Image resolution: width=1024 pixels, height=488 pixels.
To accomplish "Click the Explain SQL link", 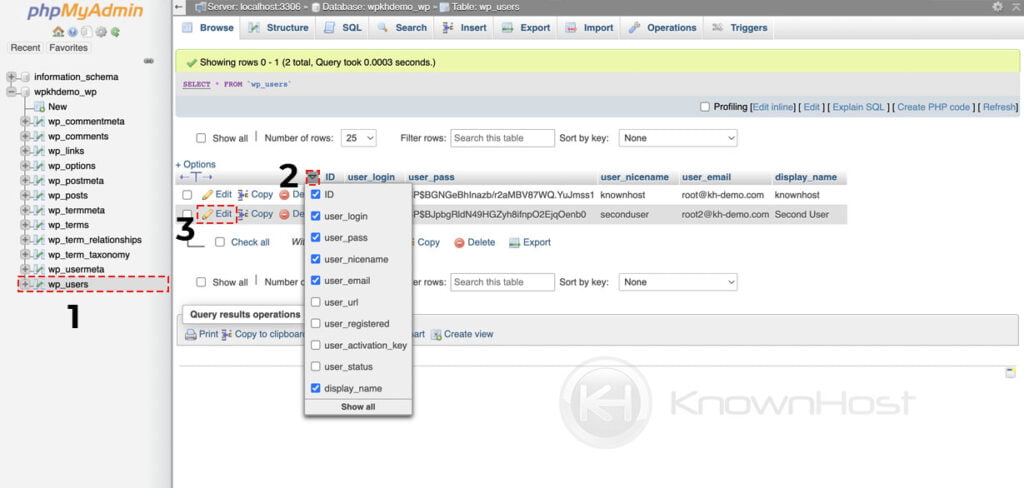I will tap(858, 107).
